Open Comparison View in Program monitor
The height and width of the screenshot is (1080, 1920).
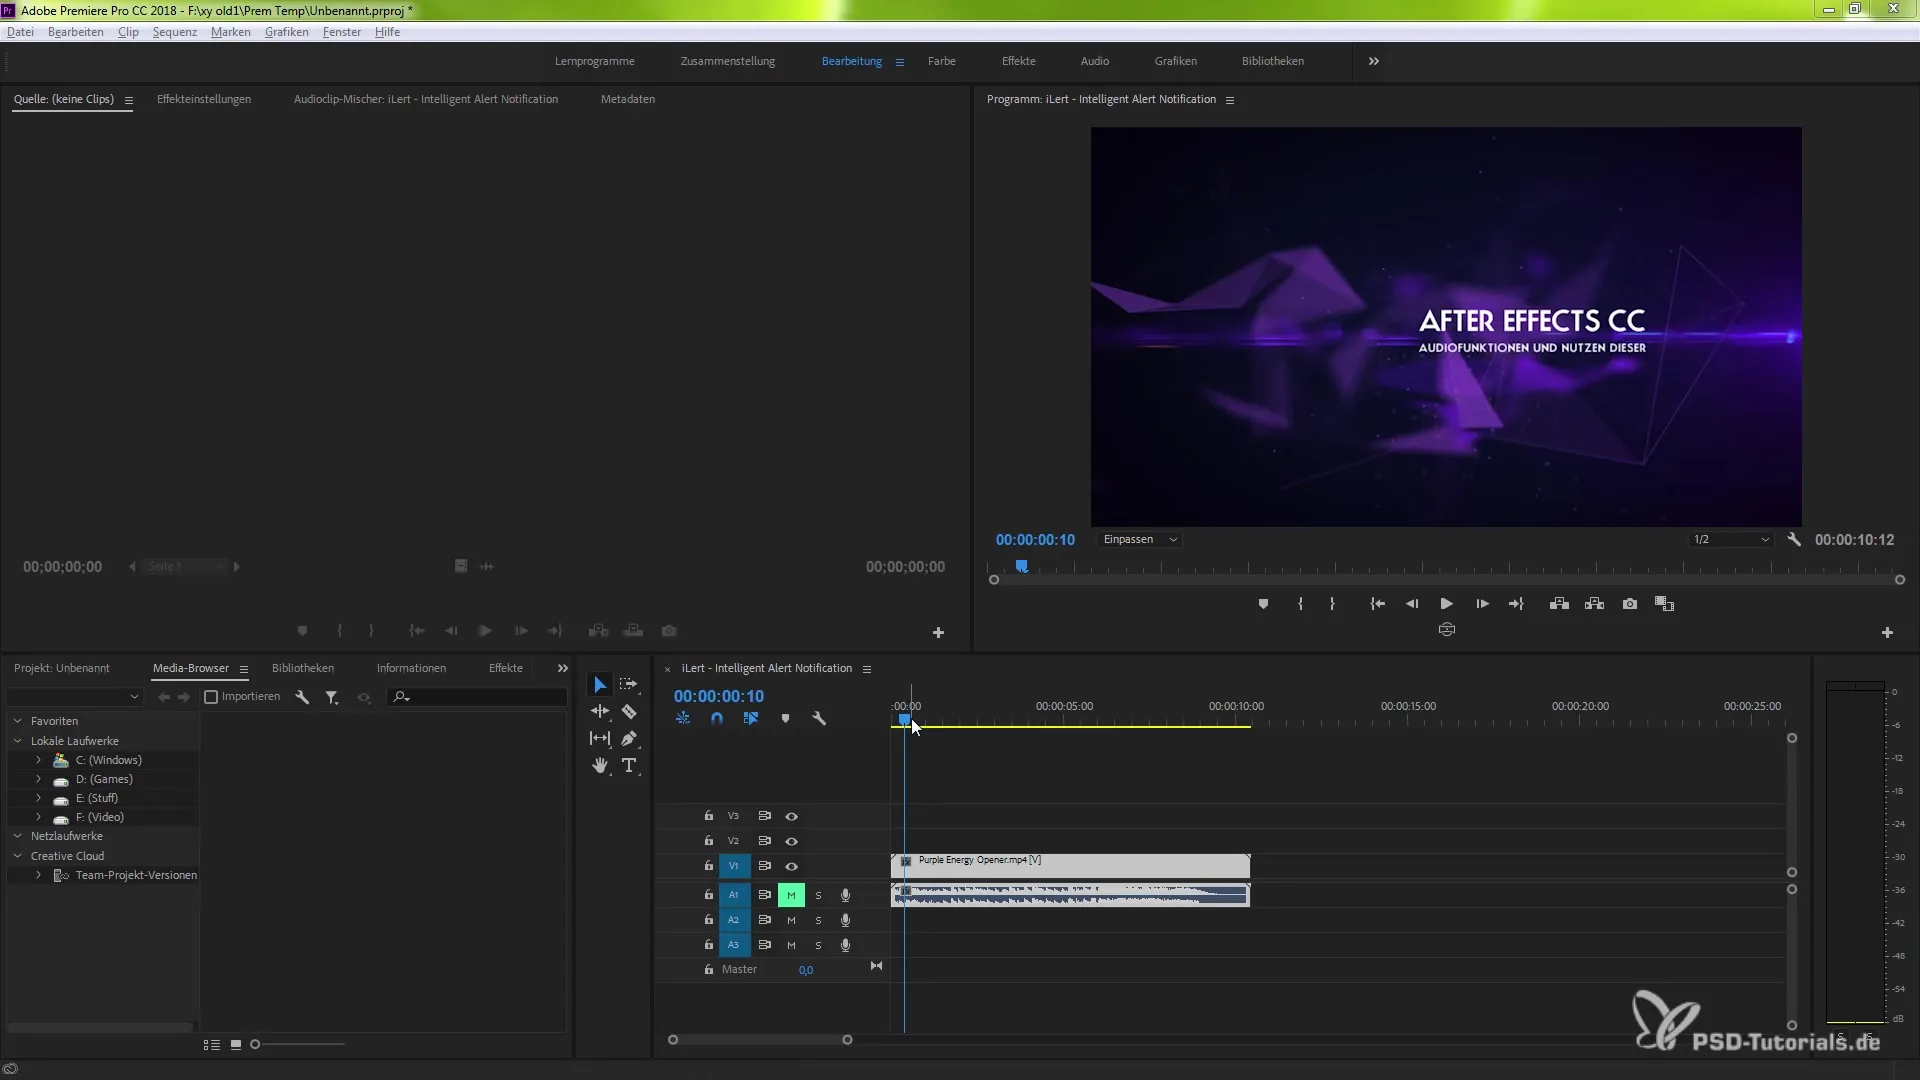[x=1664, y=604]
